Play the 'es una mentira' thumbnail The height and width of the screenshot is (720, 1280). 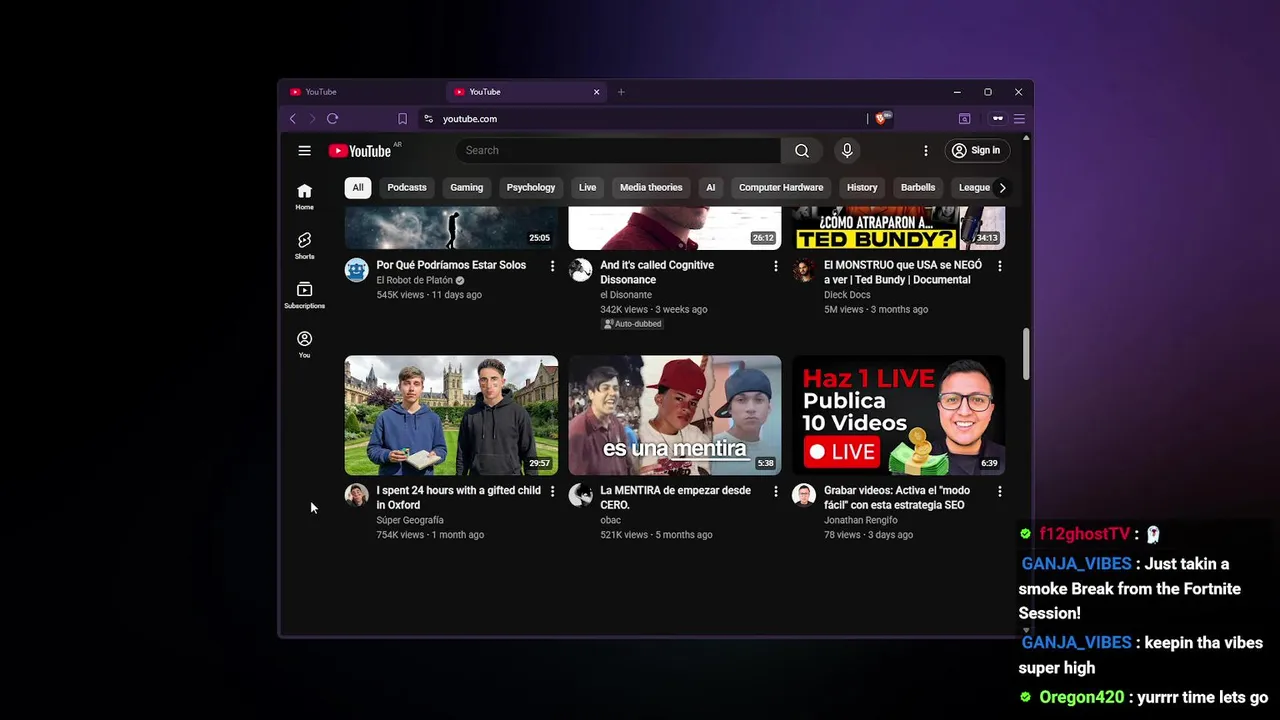[675, 415]
